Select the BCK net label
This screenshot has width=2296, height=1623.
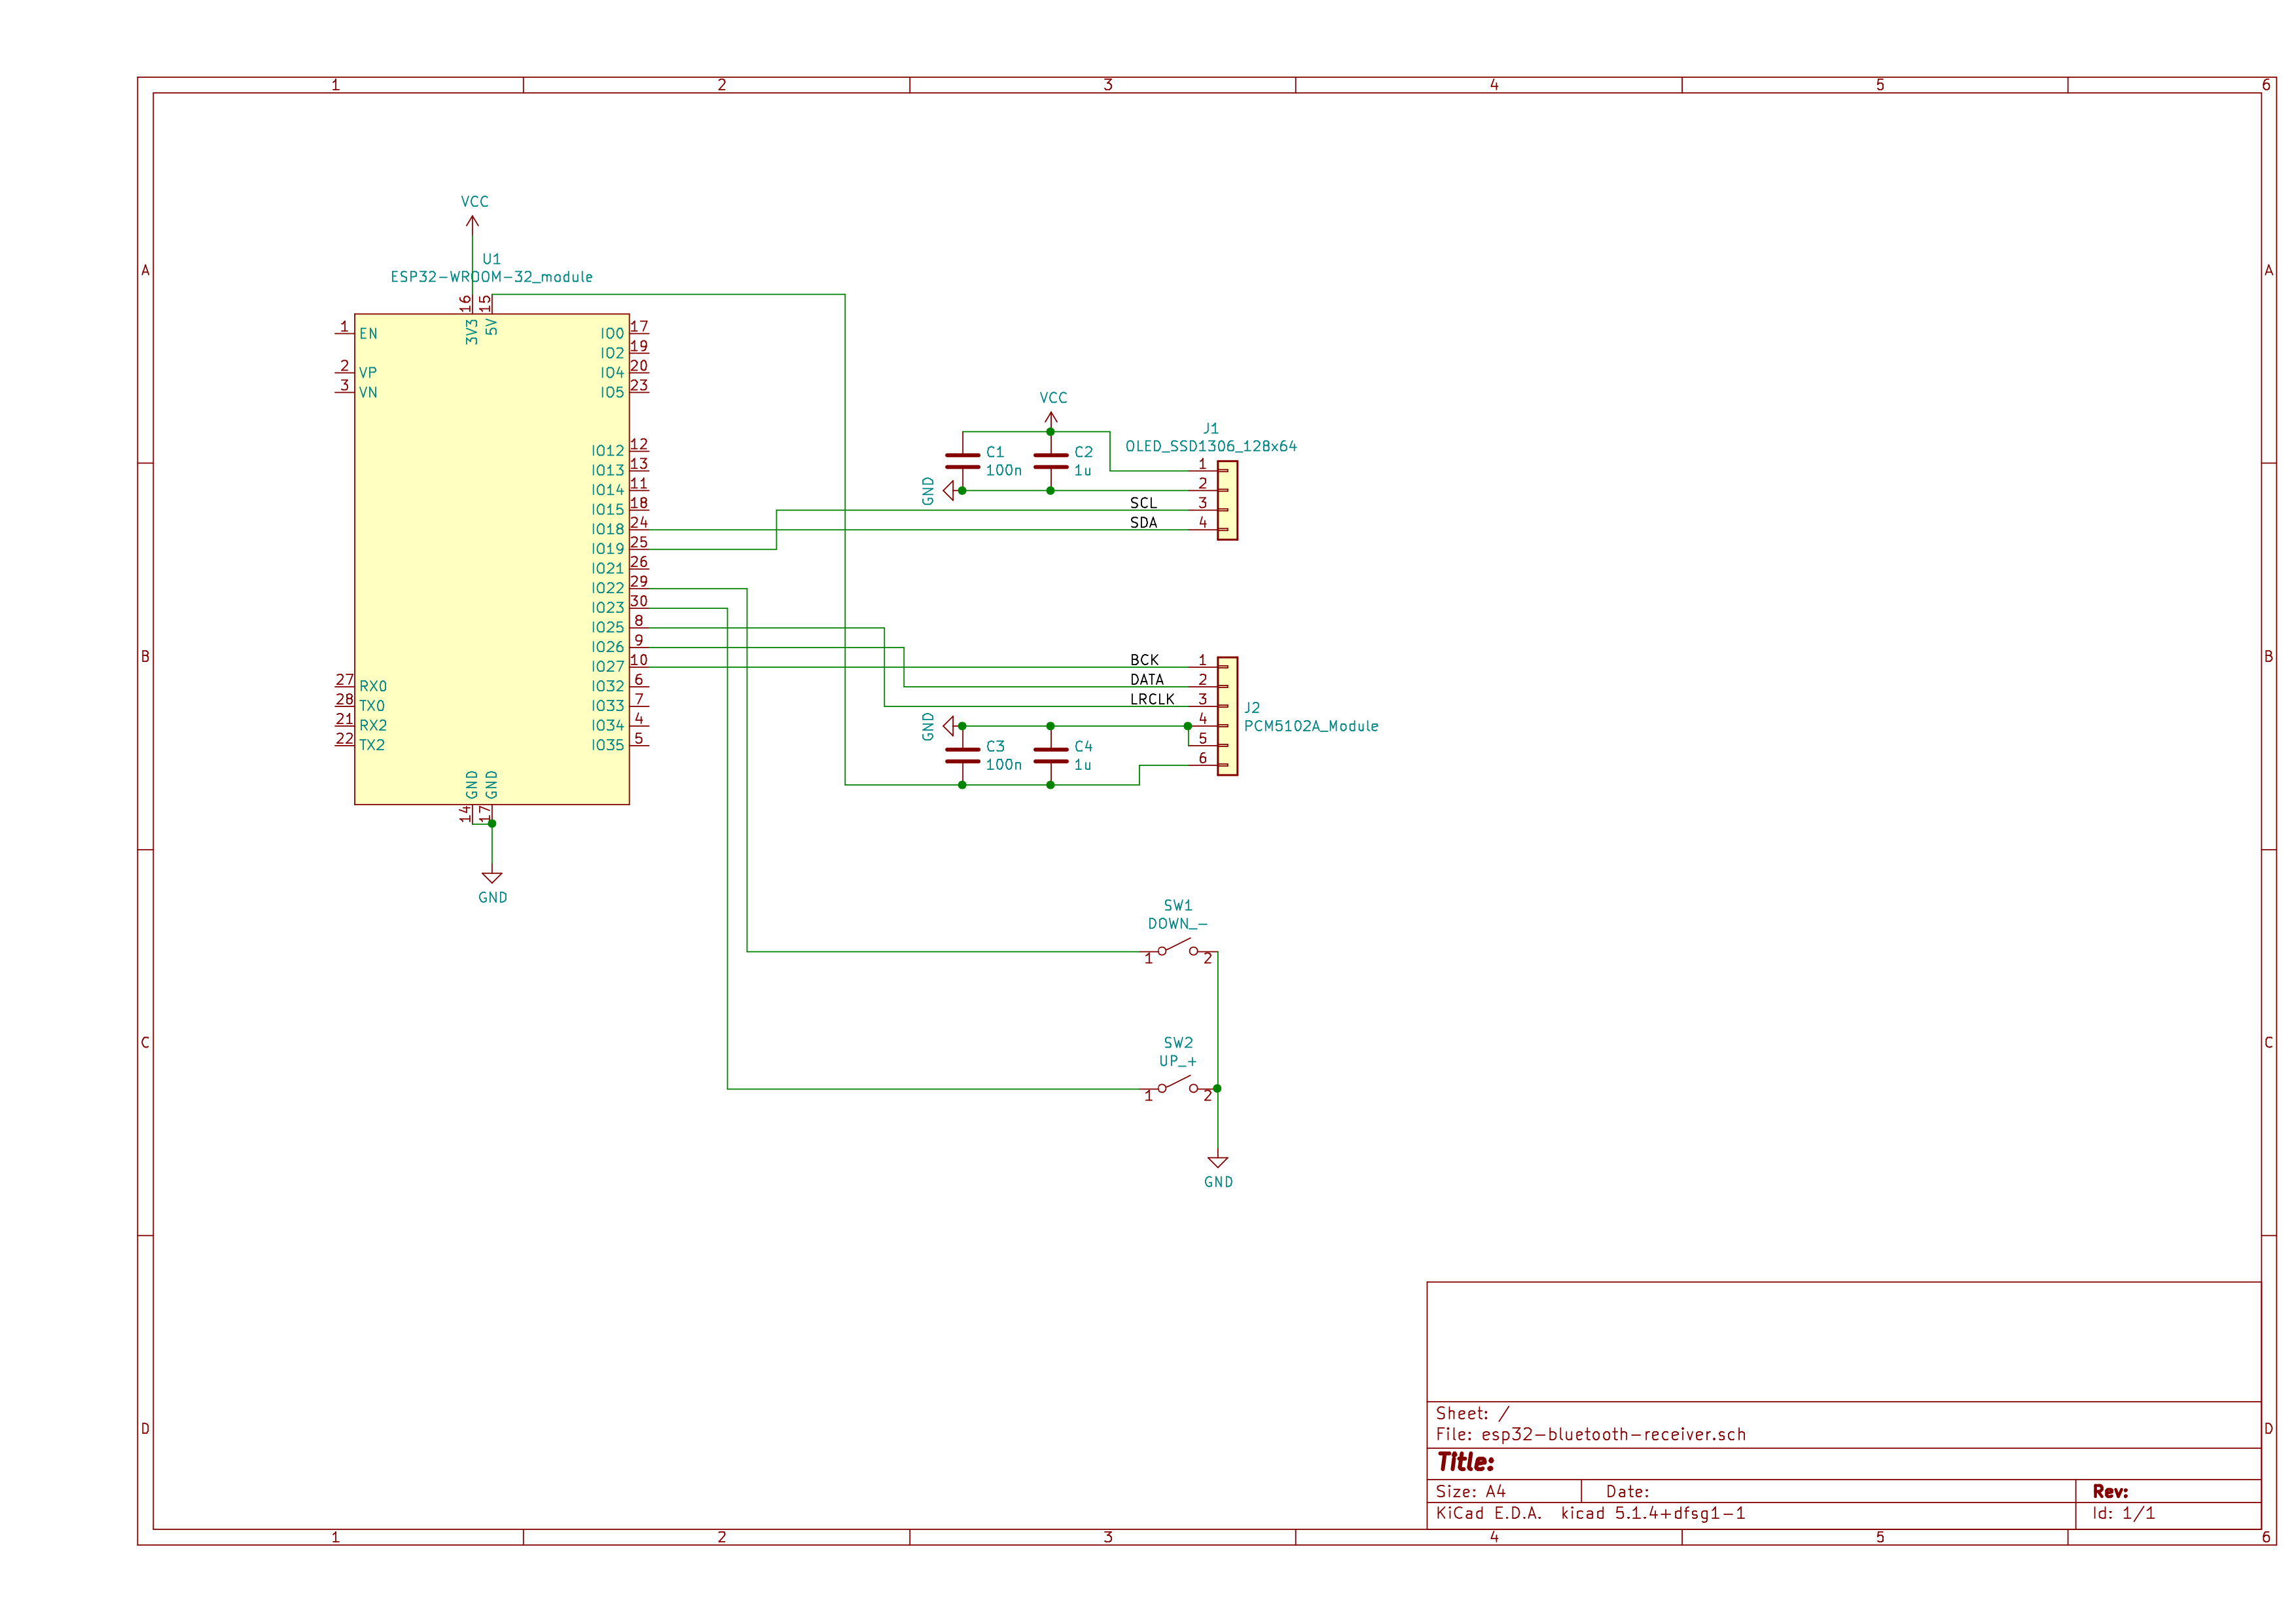point(1144,660)
